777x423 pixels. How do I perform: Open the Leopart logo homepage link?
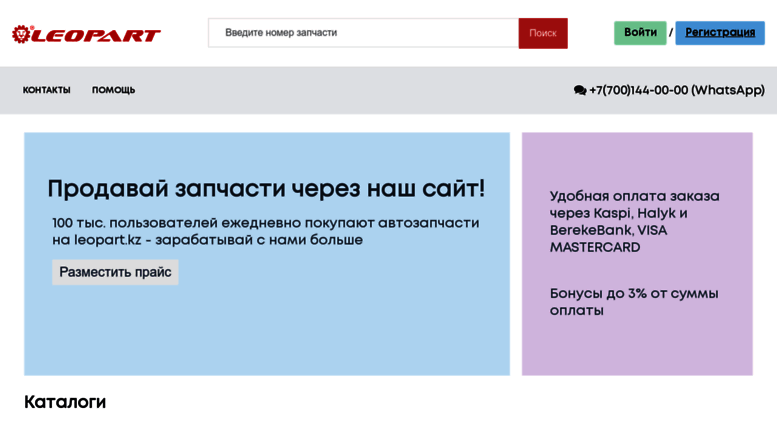(86, 34)
